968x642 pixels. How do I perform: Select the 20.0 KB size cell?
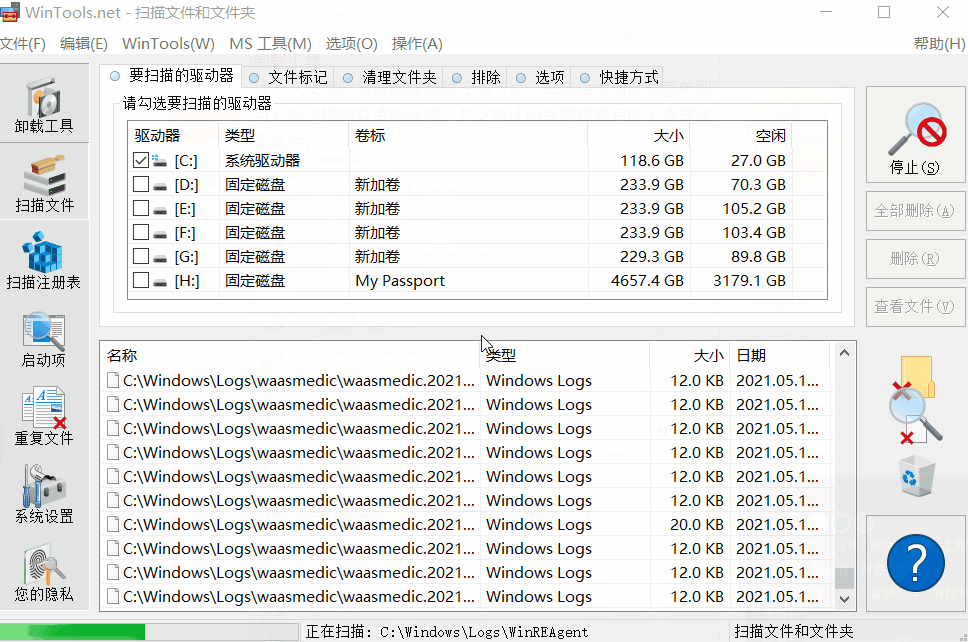click(x=696, y=525)
